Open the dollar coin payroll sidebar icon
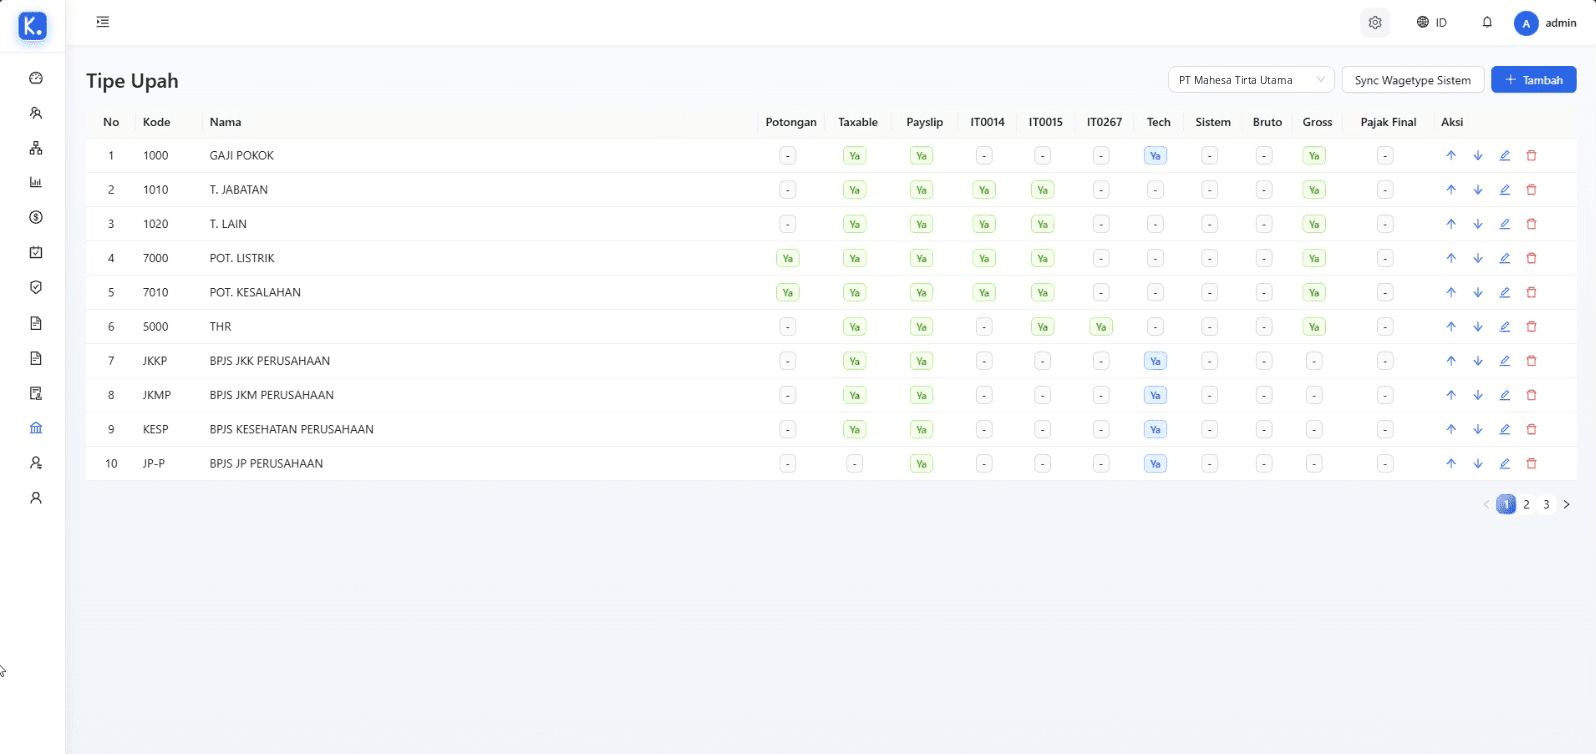Screen dimensions: 1596x754 (36, 217)
